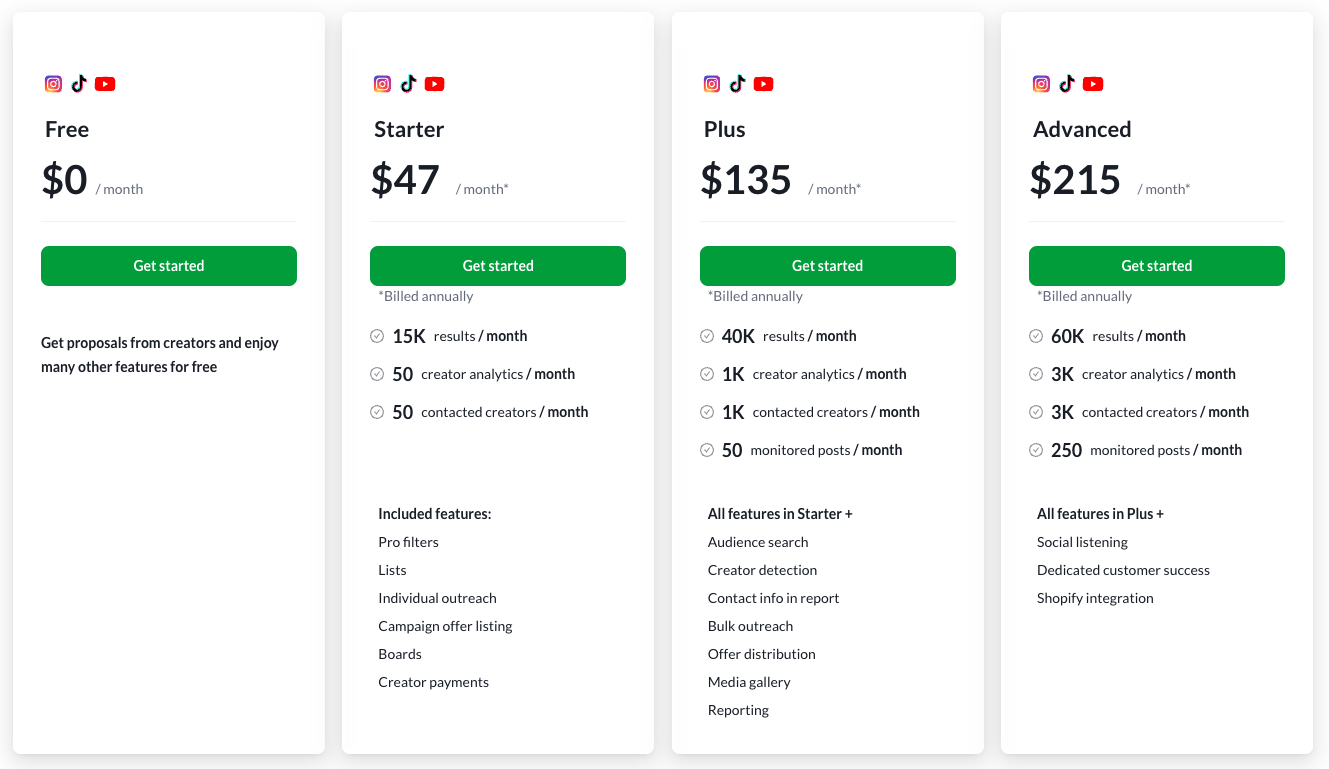
Task: Click the Pro filters feature item
Action: (408, 542)
